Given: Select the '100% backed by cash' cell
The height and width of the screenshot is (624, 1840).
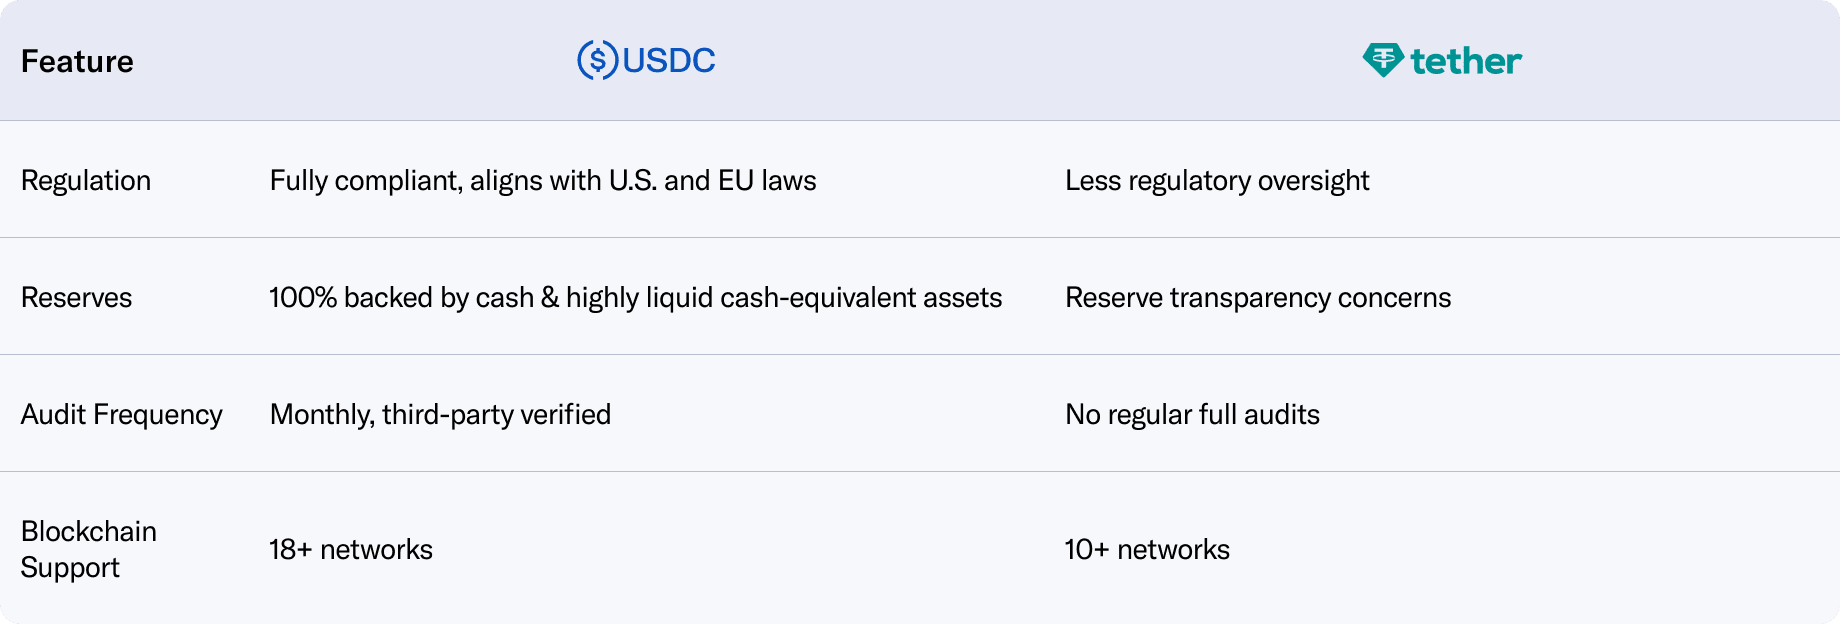Looking at the screenshot, I should 400,298.
